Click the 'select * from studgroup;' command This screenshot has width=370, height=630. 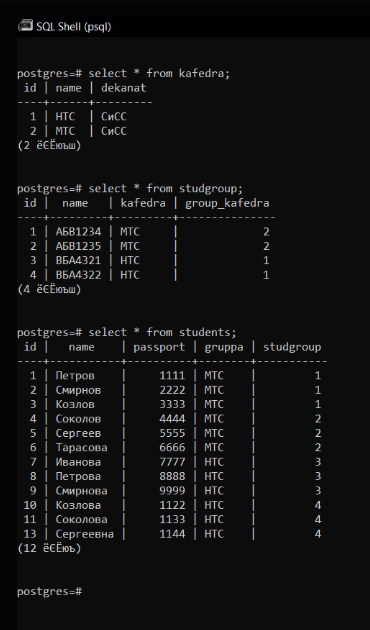(x=166, y=188)
